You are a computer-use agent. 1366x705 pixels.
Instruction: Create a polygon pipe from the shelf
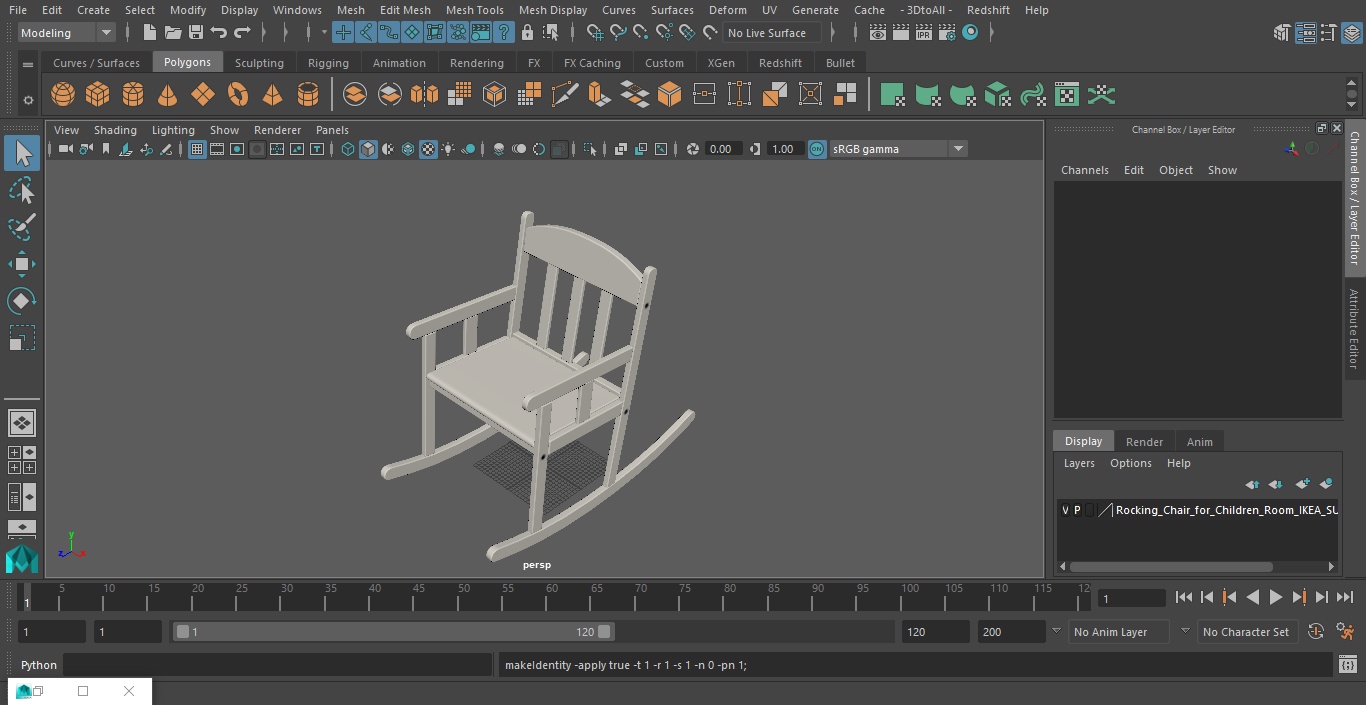tap(308, 95)
